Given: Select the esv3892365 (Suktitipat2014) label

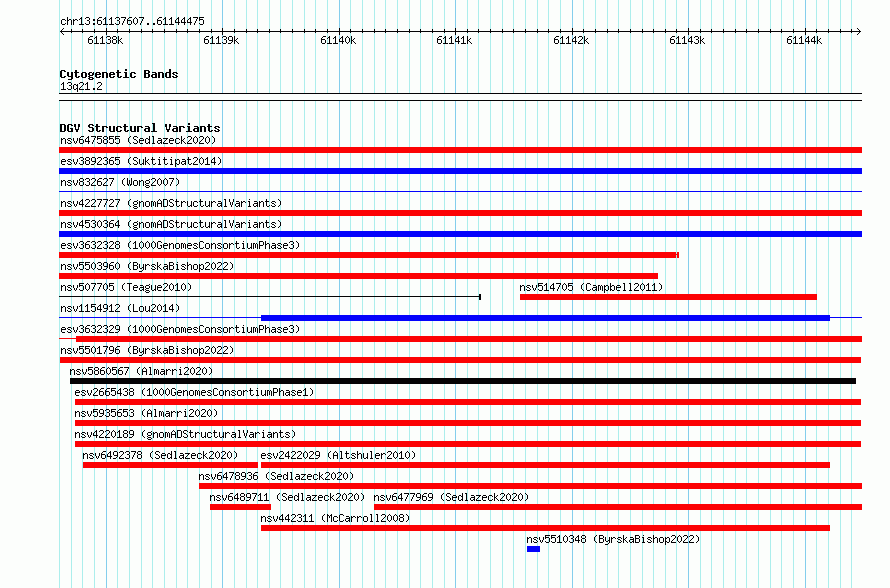Looking at the screenshot, I should coord(141,161).
